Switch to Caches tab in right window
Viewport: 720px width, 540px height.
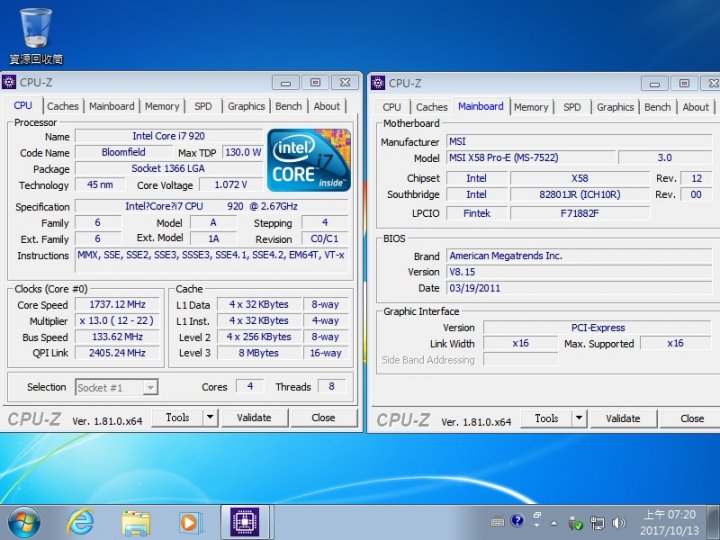[x=432, y=107]
